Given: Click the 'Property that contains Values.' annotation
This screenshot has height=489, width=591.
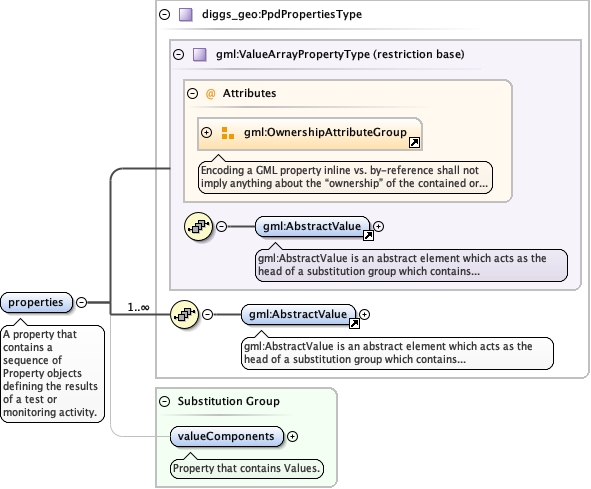Looking at the screenshot, I should [247, 469].
